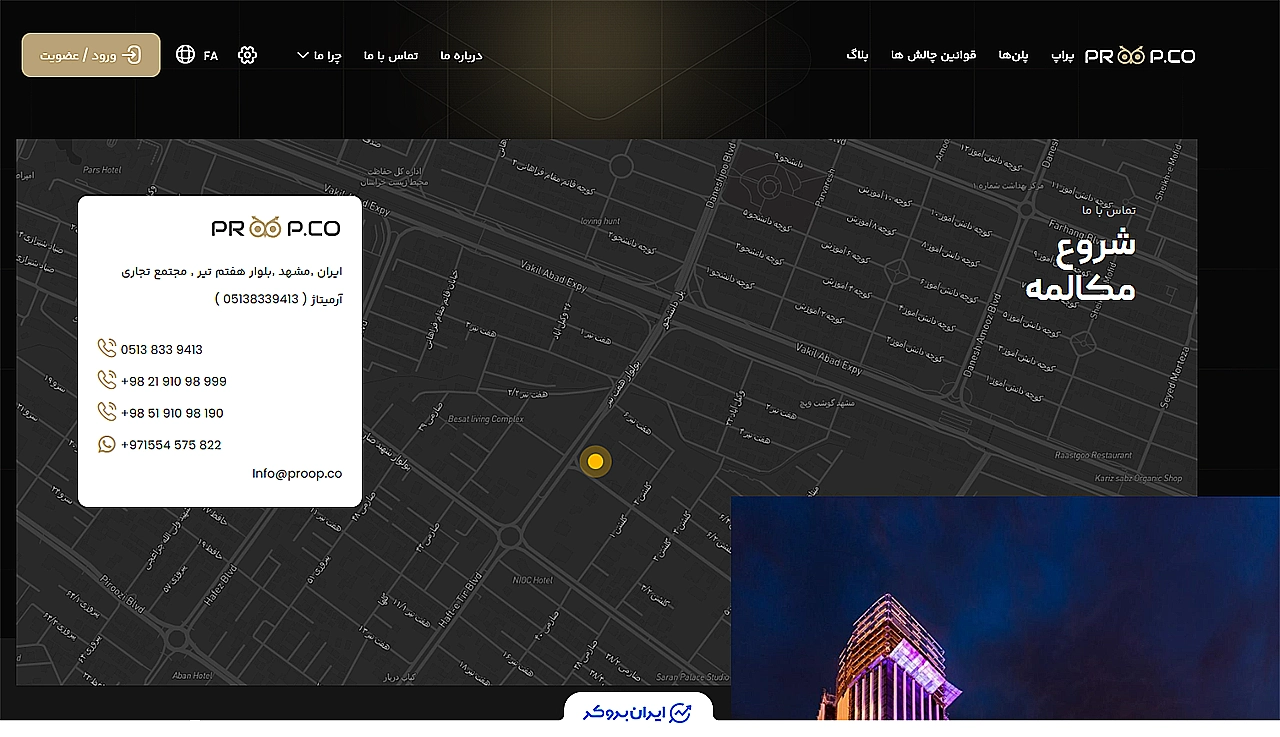
Task: Call the number +98 51 910 98 190
Action: [172, 414]
